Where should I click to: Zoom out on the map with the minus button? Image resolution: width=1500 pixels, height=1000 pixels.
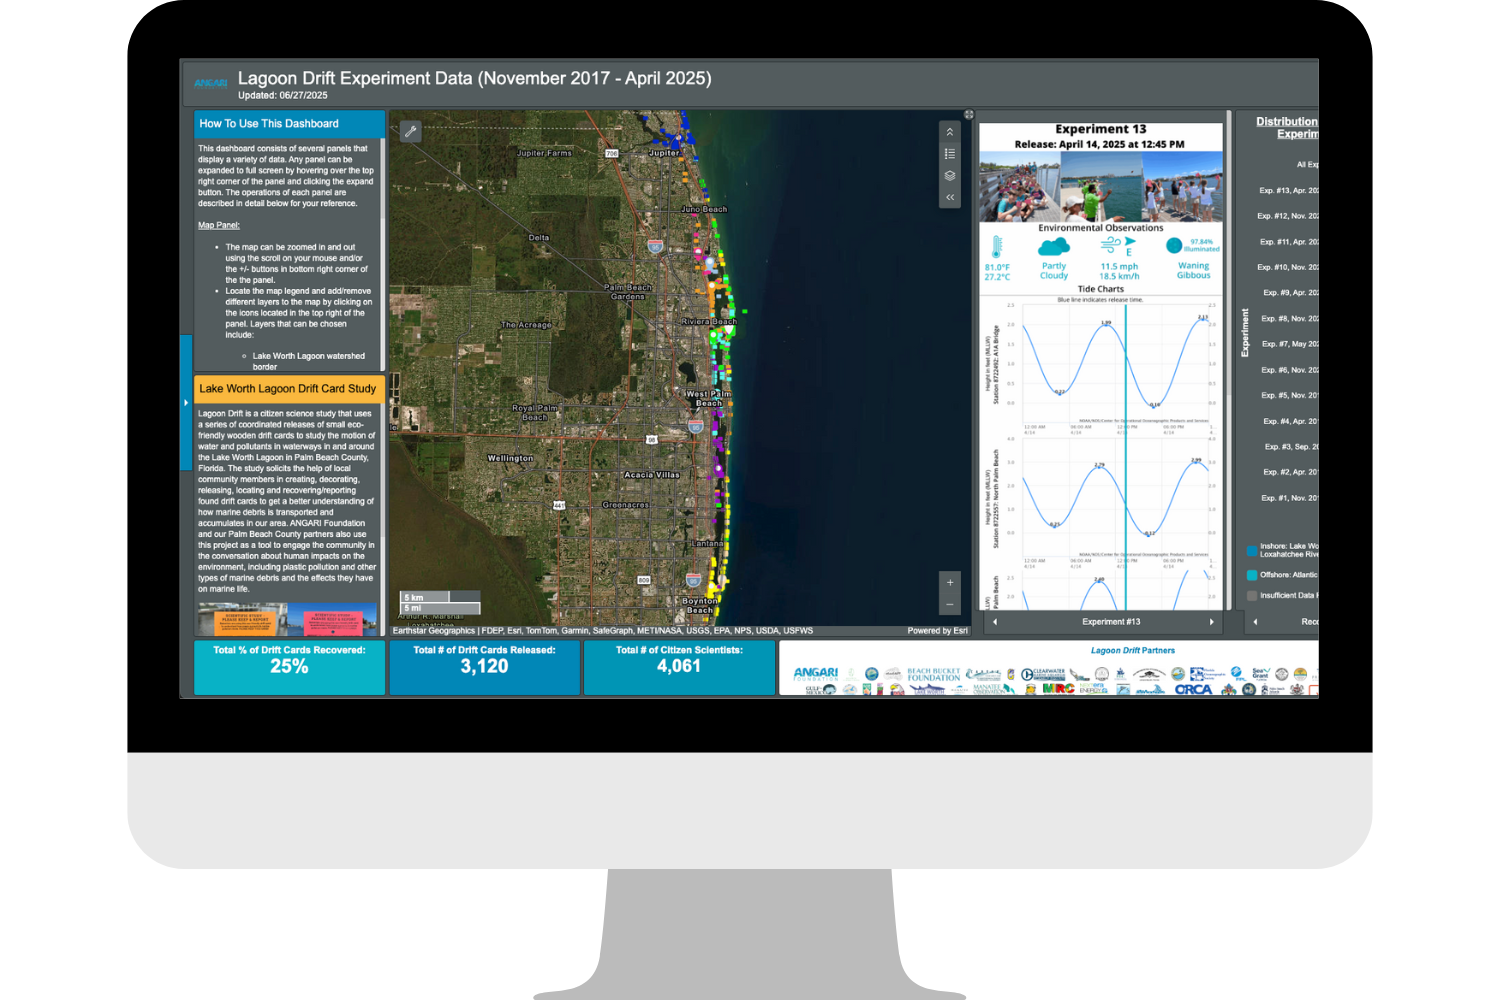tap(949, 604)
